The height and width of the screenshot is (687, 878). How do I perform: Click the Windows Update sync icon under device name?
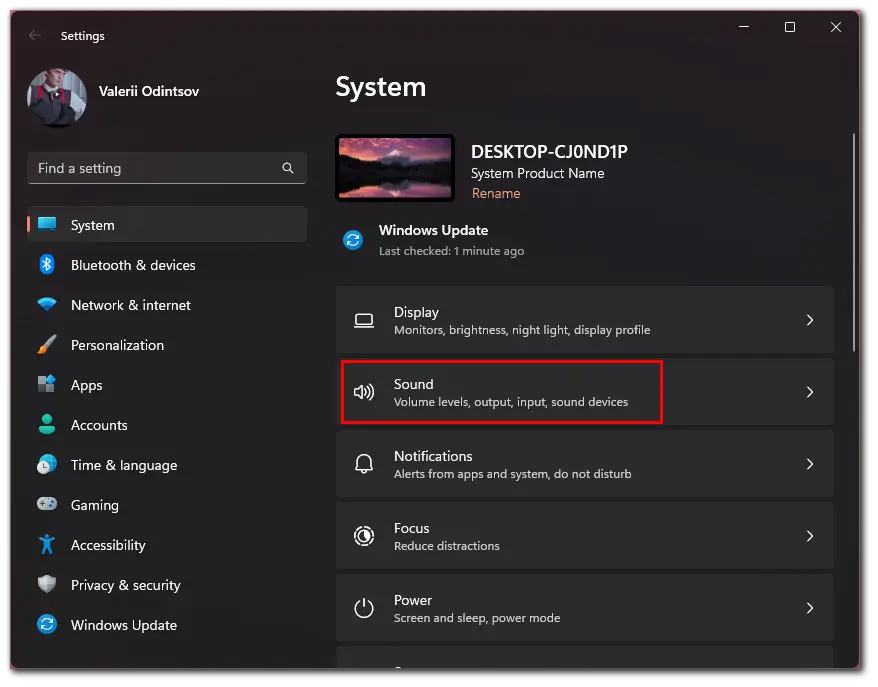pos(353,240)
